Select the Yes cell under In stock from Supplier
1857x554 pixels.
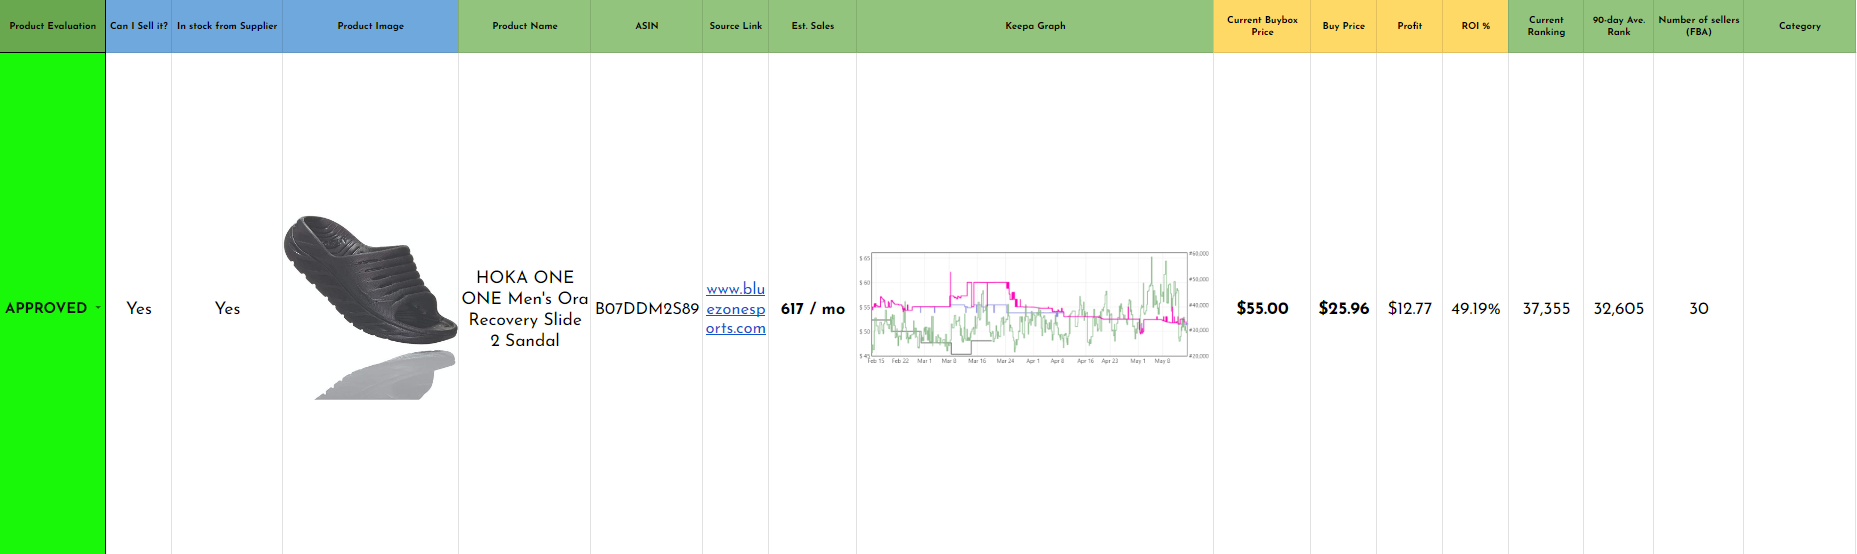pyautogui.click(x=227, y=304)
